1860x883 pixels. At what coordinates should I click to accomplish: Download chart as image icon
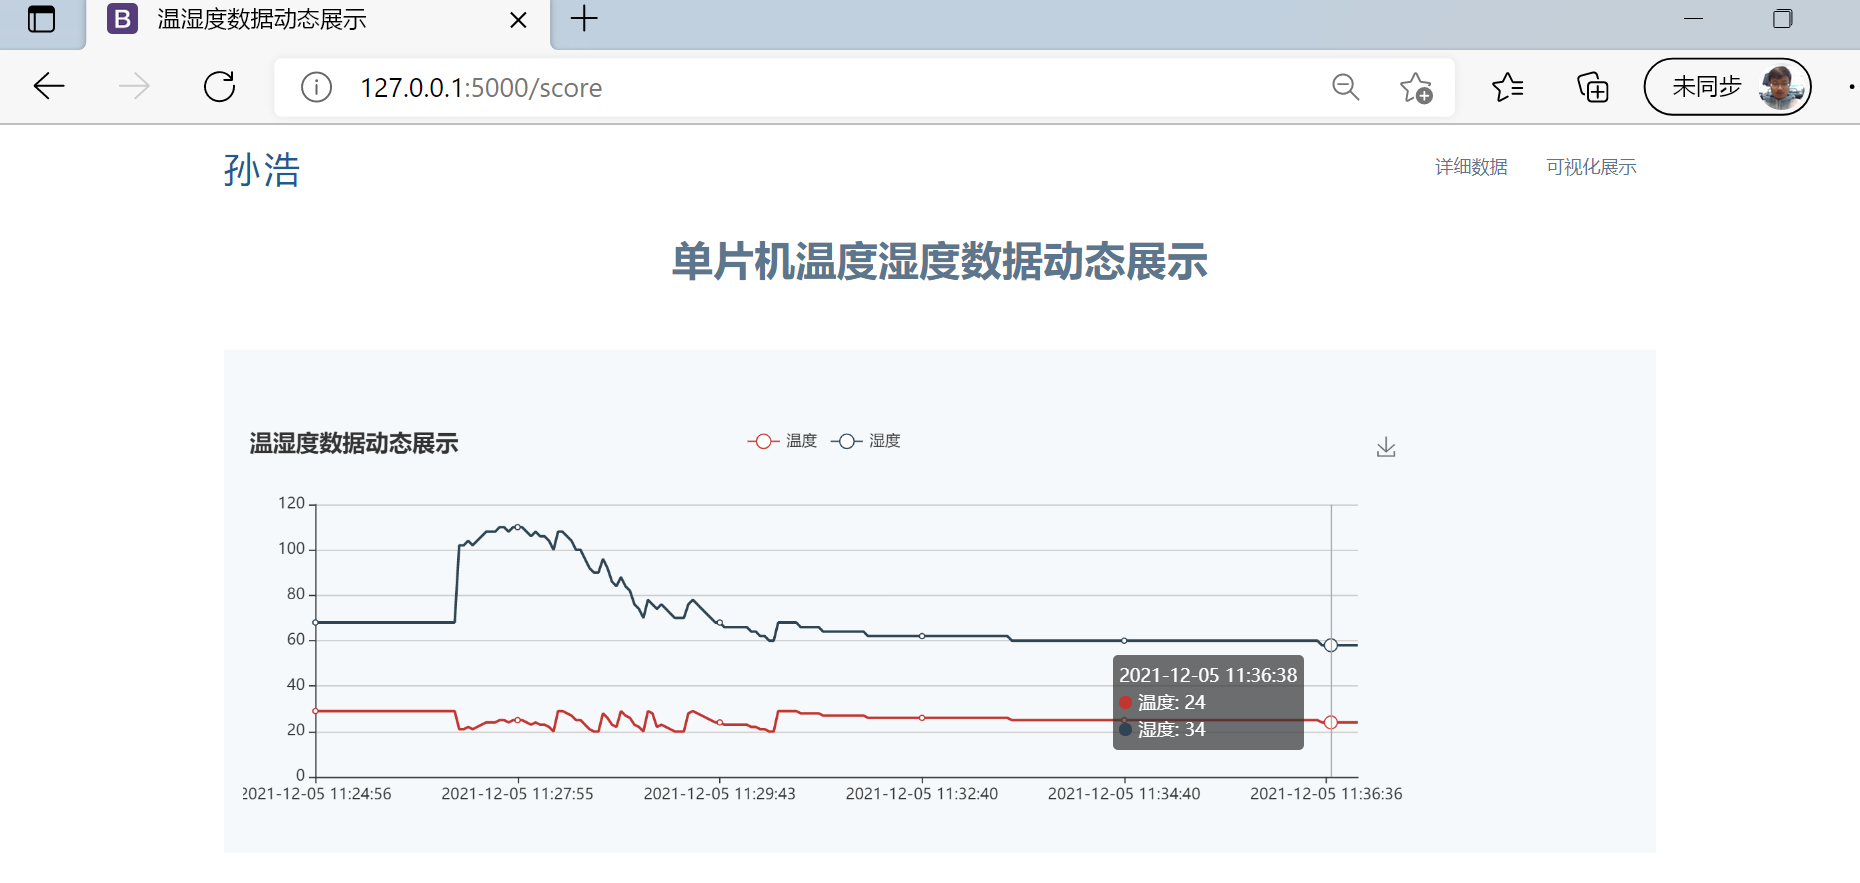1386,447
